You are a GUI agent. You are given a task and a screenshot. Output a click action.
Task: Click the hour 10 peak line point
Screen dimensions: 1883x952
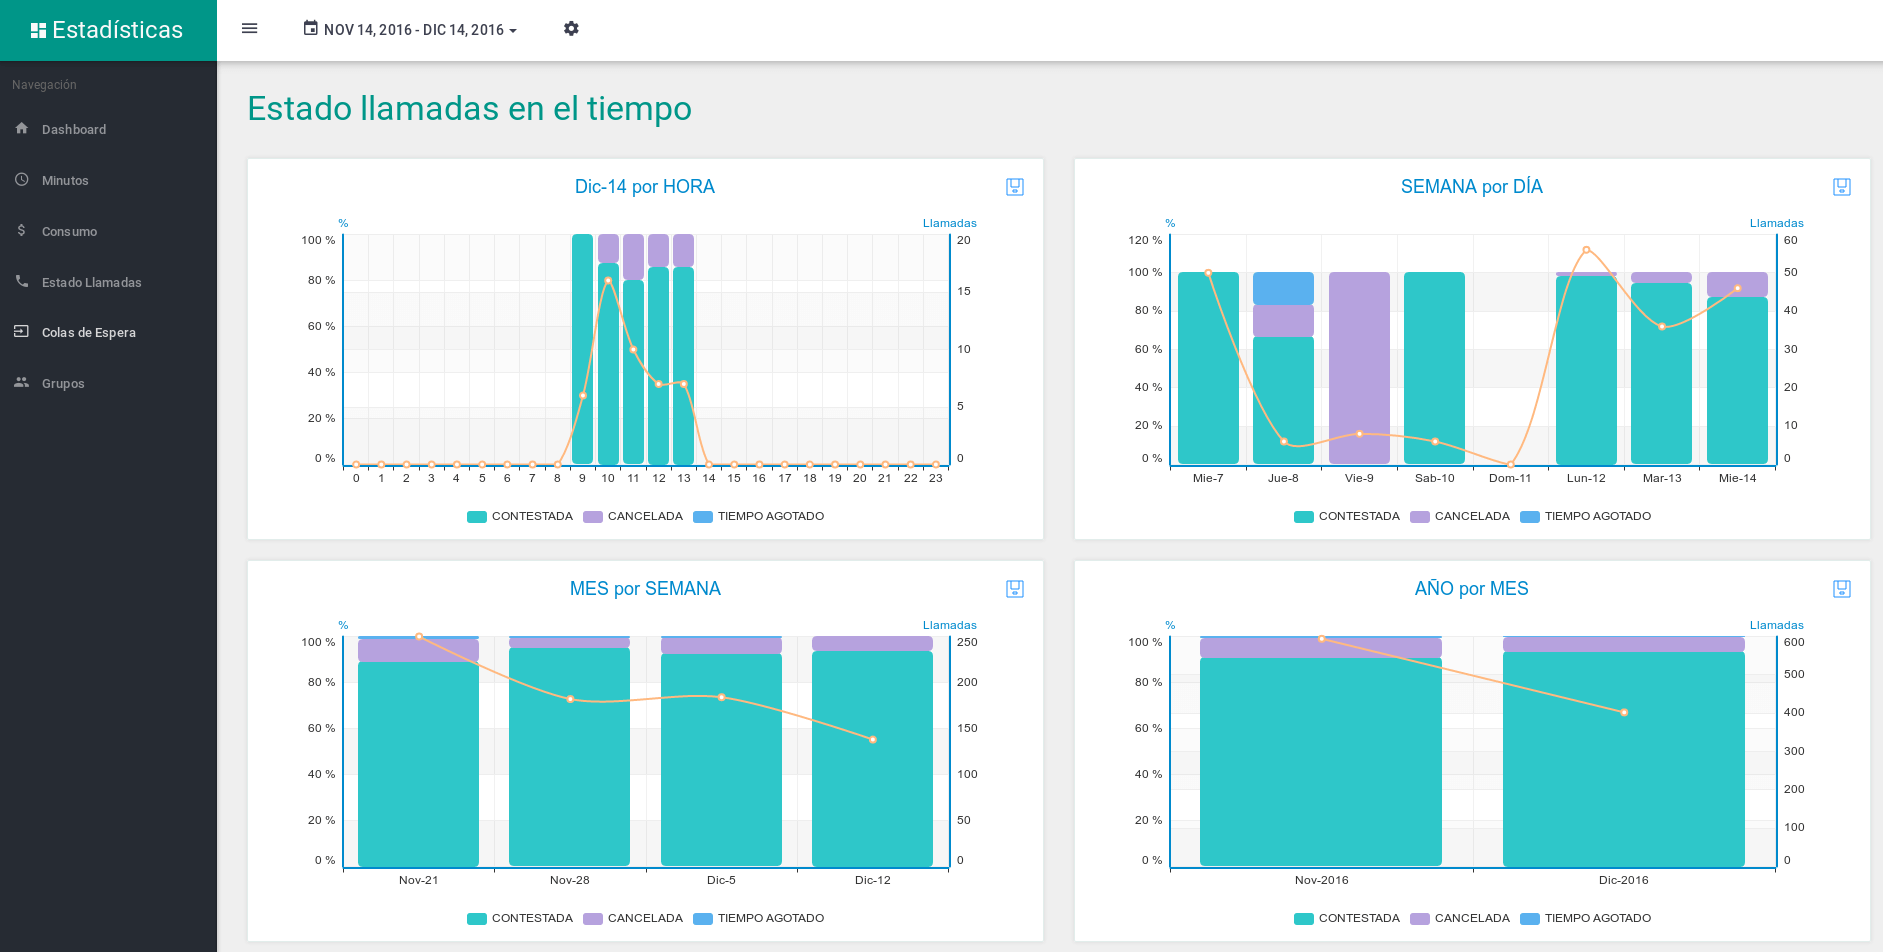click(x=608, y=281)
